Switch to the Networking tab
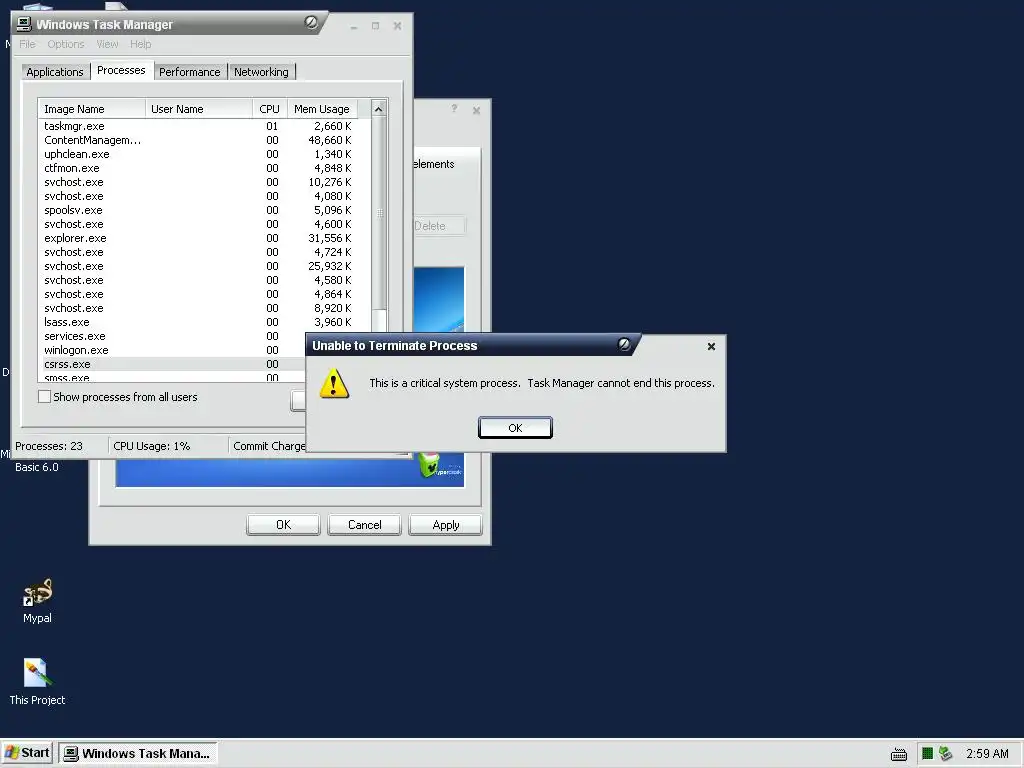 (261, 72)
